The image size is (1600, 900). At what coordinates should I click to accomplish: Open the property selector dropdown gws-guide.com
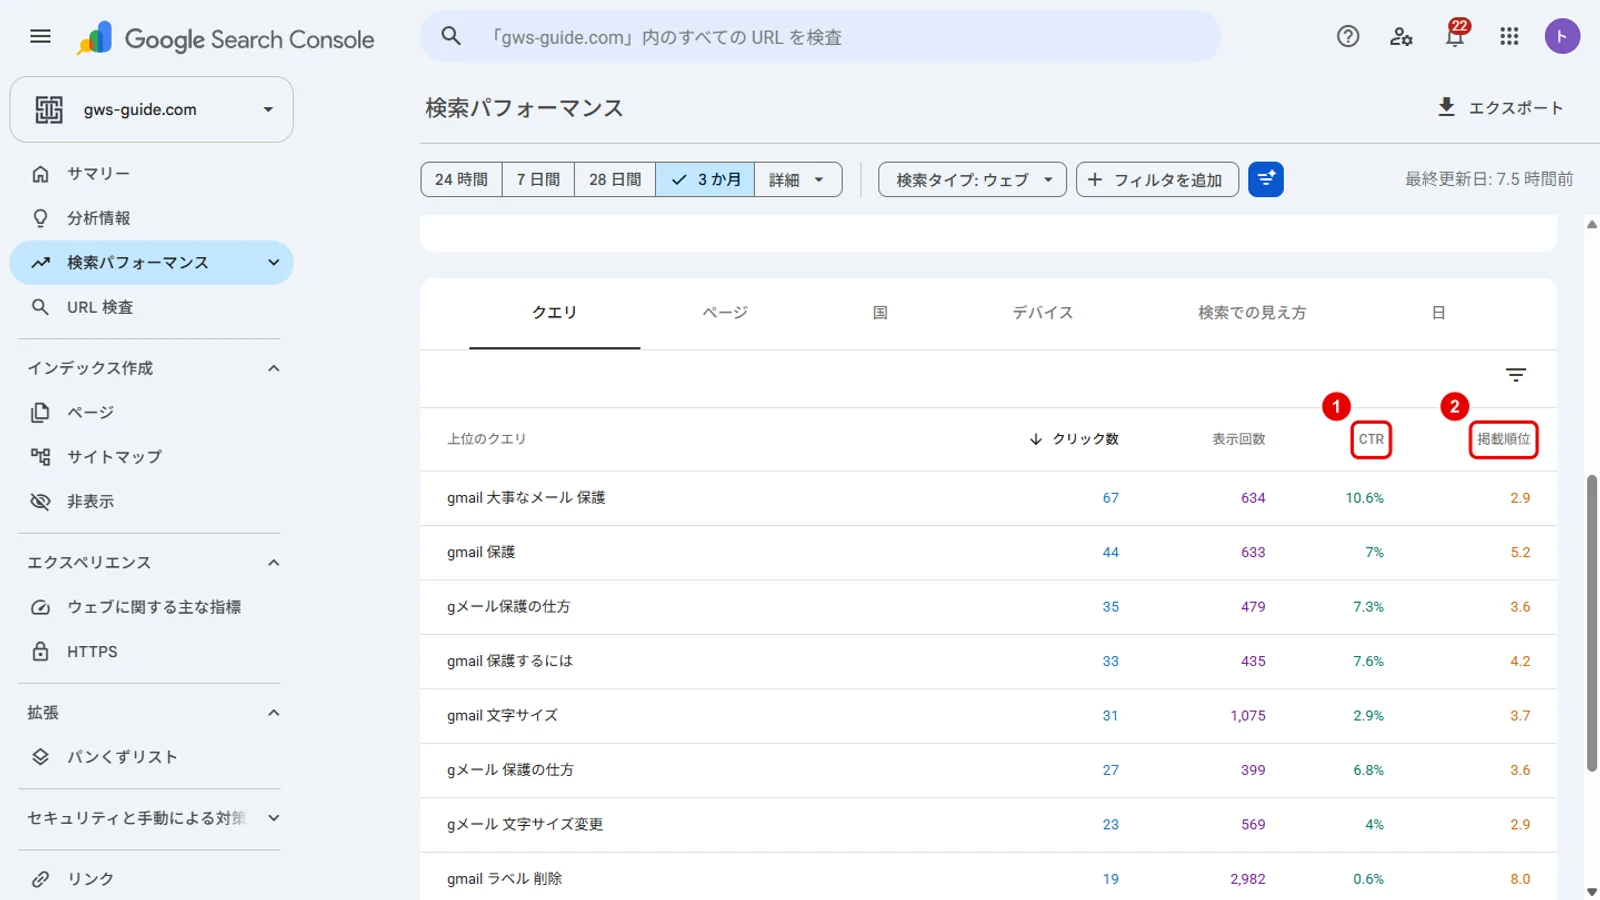(x=151, y=110)
